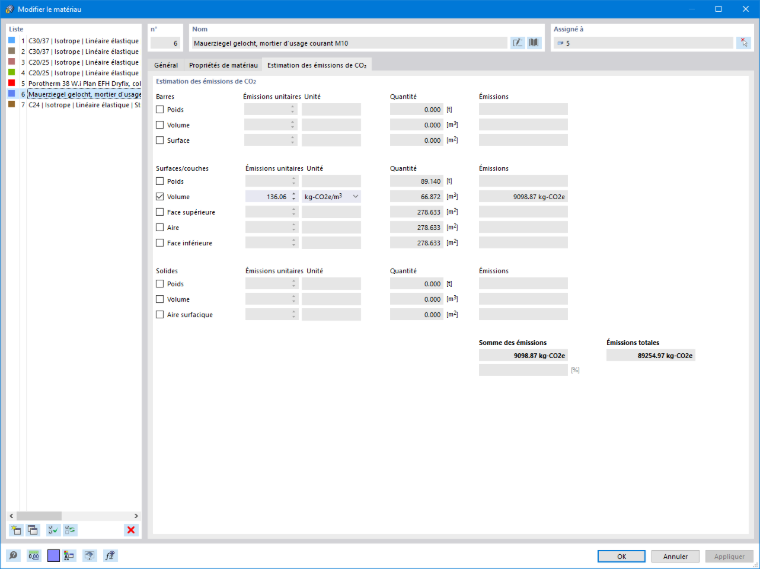This screenshot has height=569, width=760.
Task: Enable Surfaces/couches Poids checkbox
Action: pyautogui.click(x=160, y=181)
